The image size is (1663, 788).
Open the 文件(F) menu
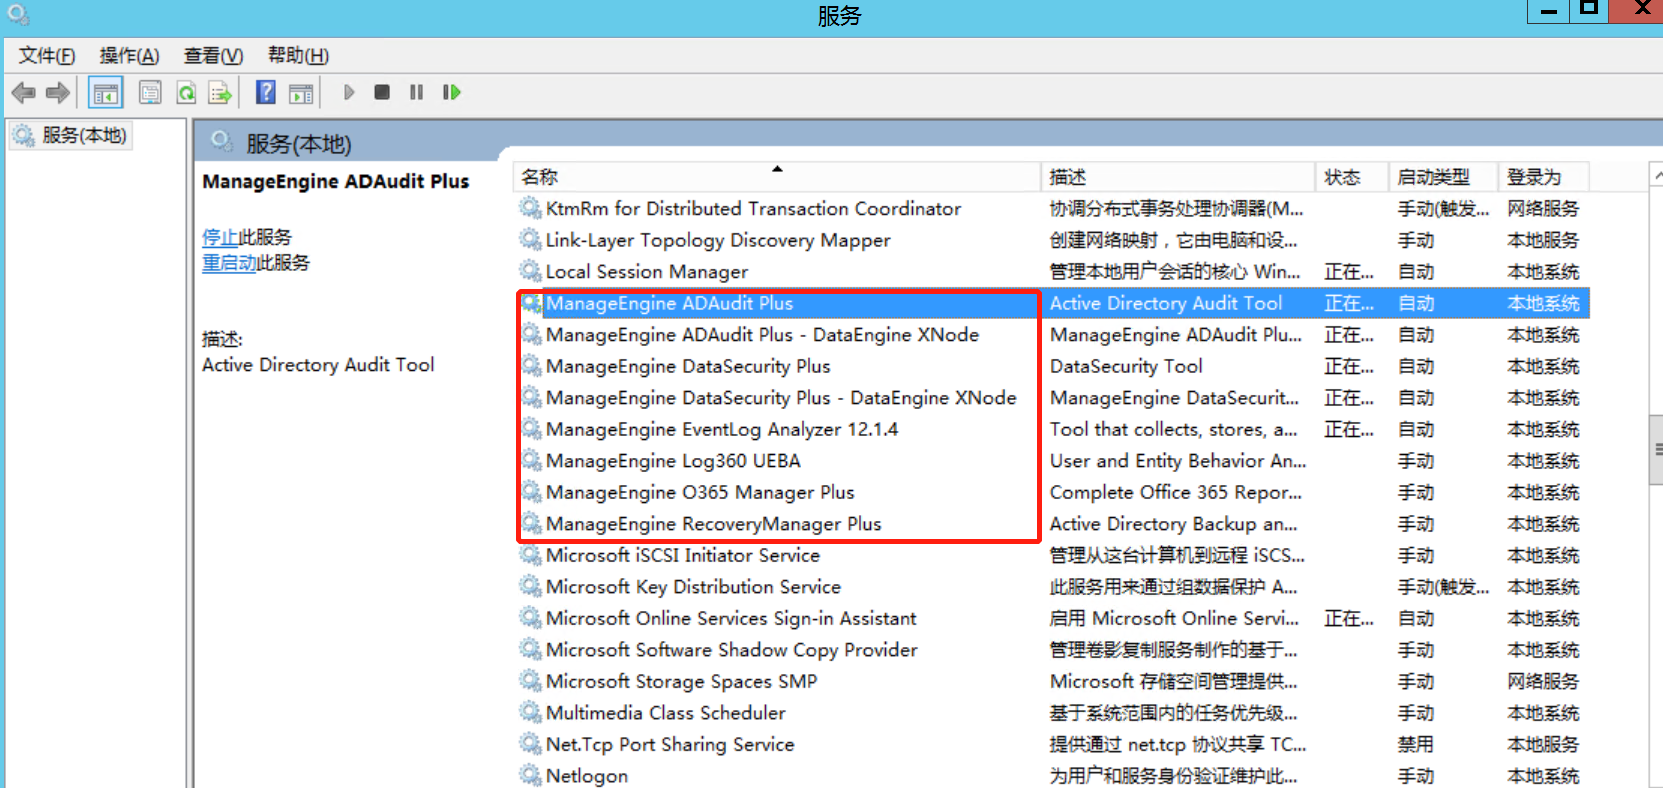coord(47,56)
